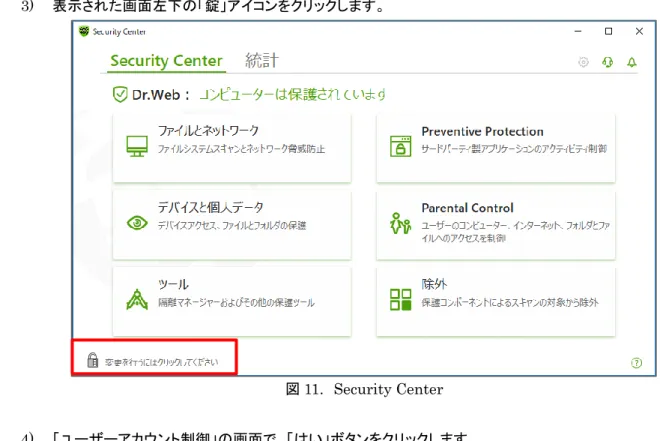This screenshot has width=660, height=441.
Task: Close the Security Center window
Action: tap(639, 31)
